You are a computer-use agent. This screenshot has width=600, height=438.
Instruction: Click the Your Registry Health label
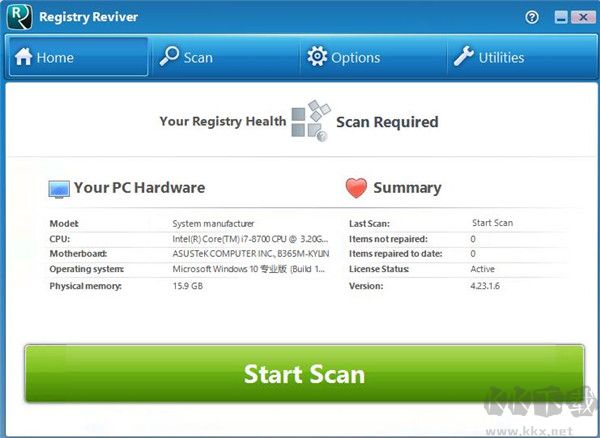(223, 121)
